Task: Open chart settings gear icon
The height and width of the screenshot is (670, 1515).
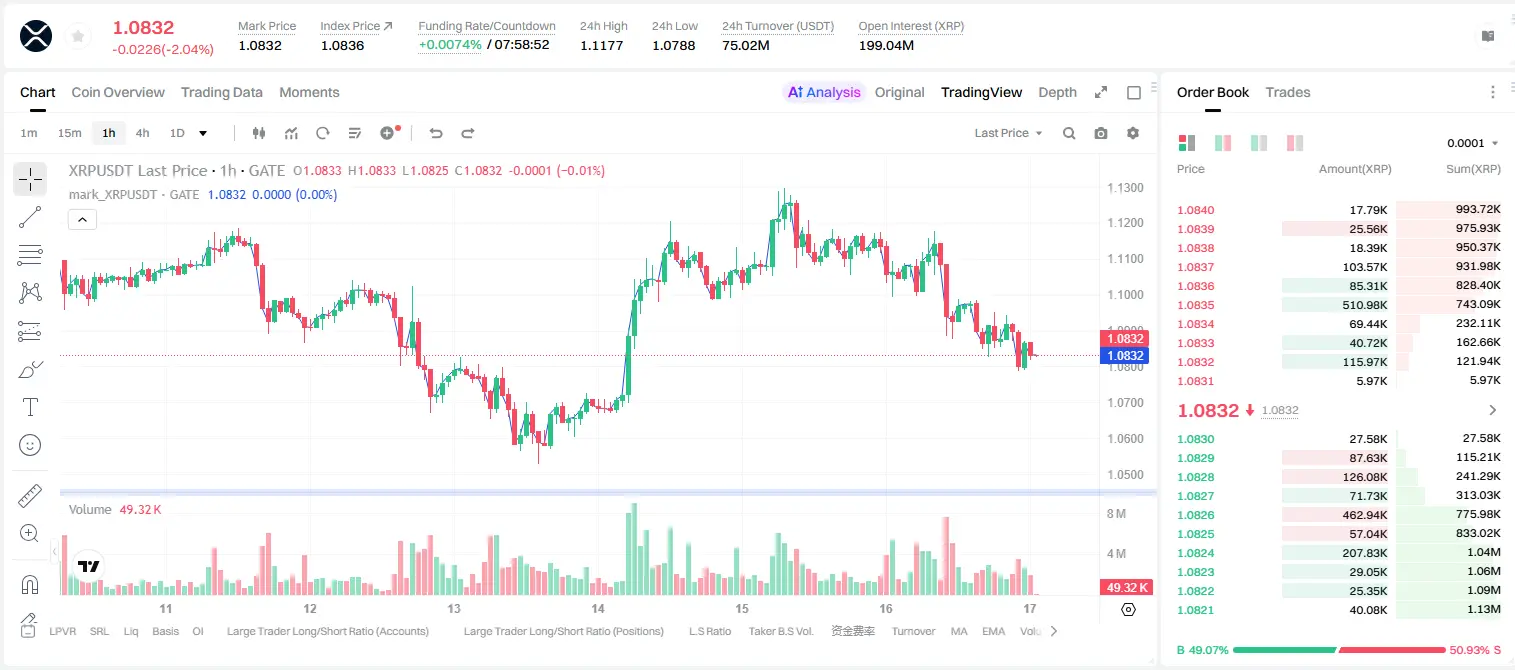Action: click(x=1133, y=133)
